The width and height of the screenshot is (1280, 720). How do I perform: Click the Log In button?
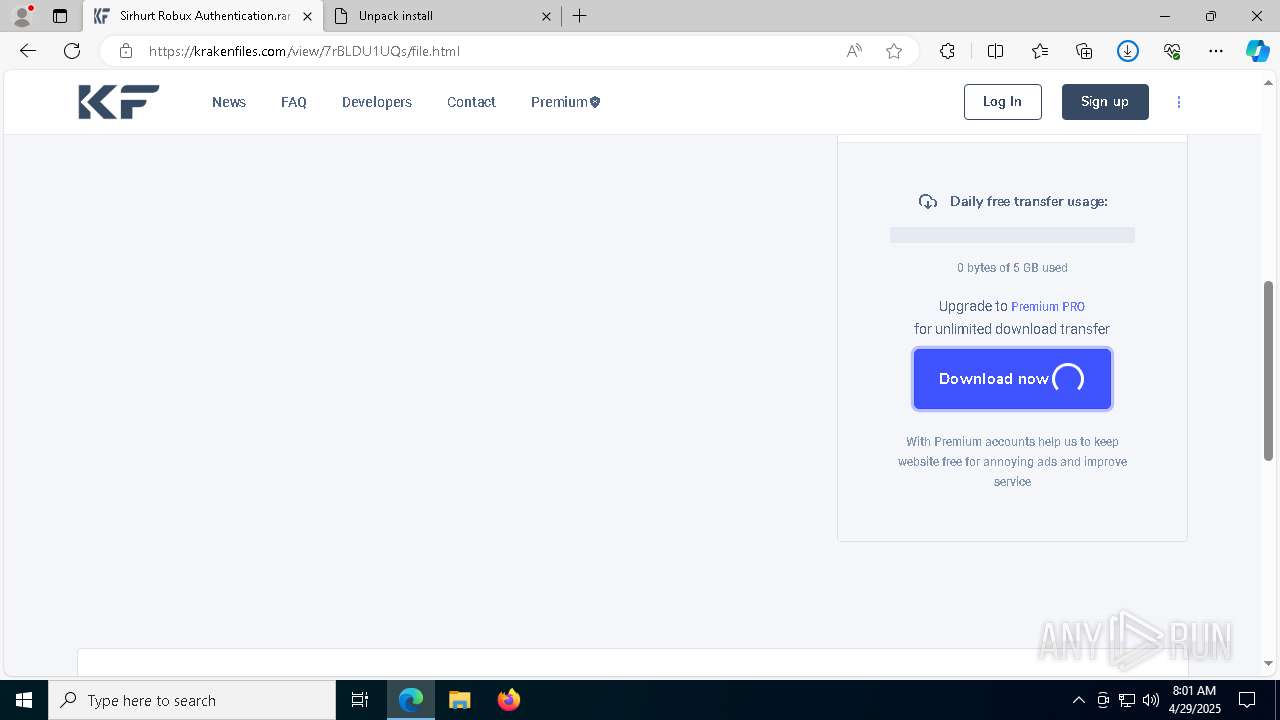[1002, 102]
